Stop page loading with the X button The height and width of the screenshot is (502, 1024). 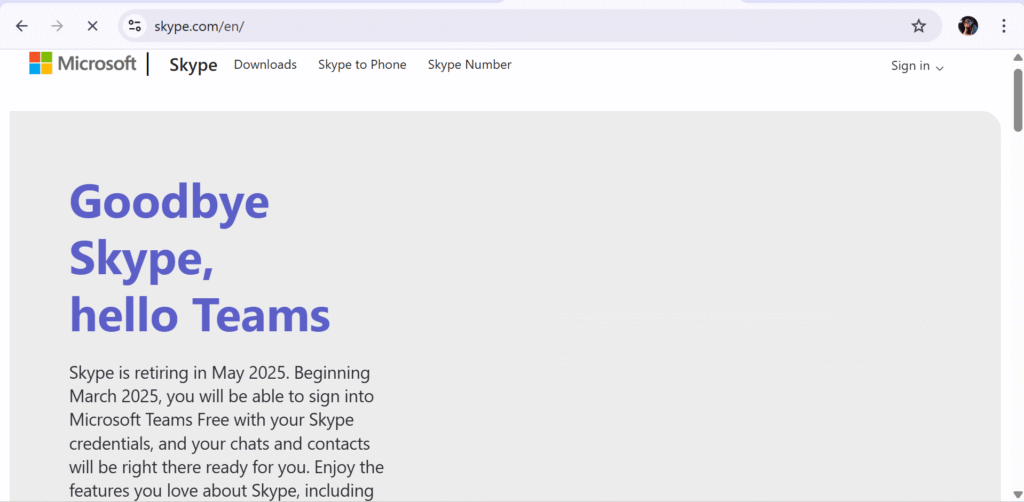pyautogui.click(x=92, y=26)
